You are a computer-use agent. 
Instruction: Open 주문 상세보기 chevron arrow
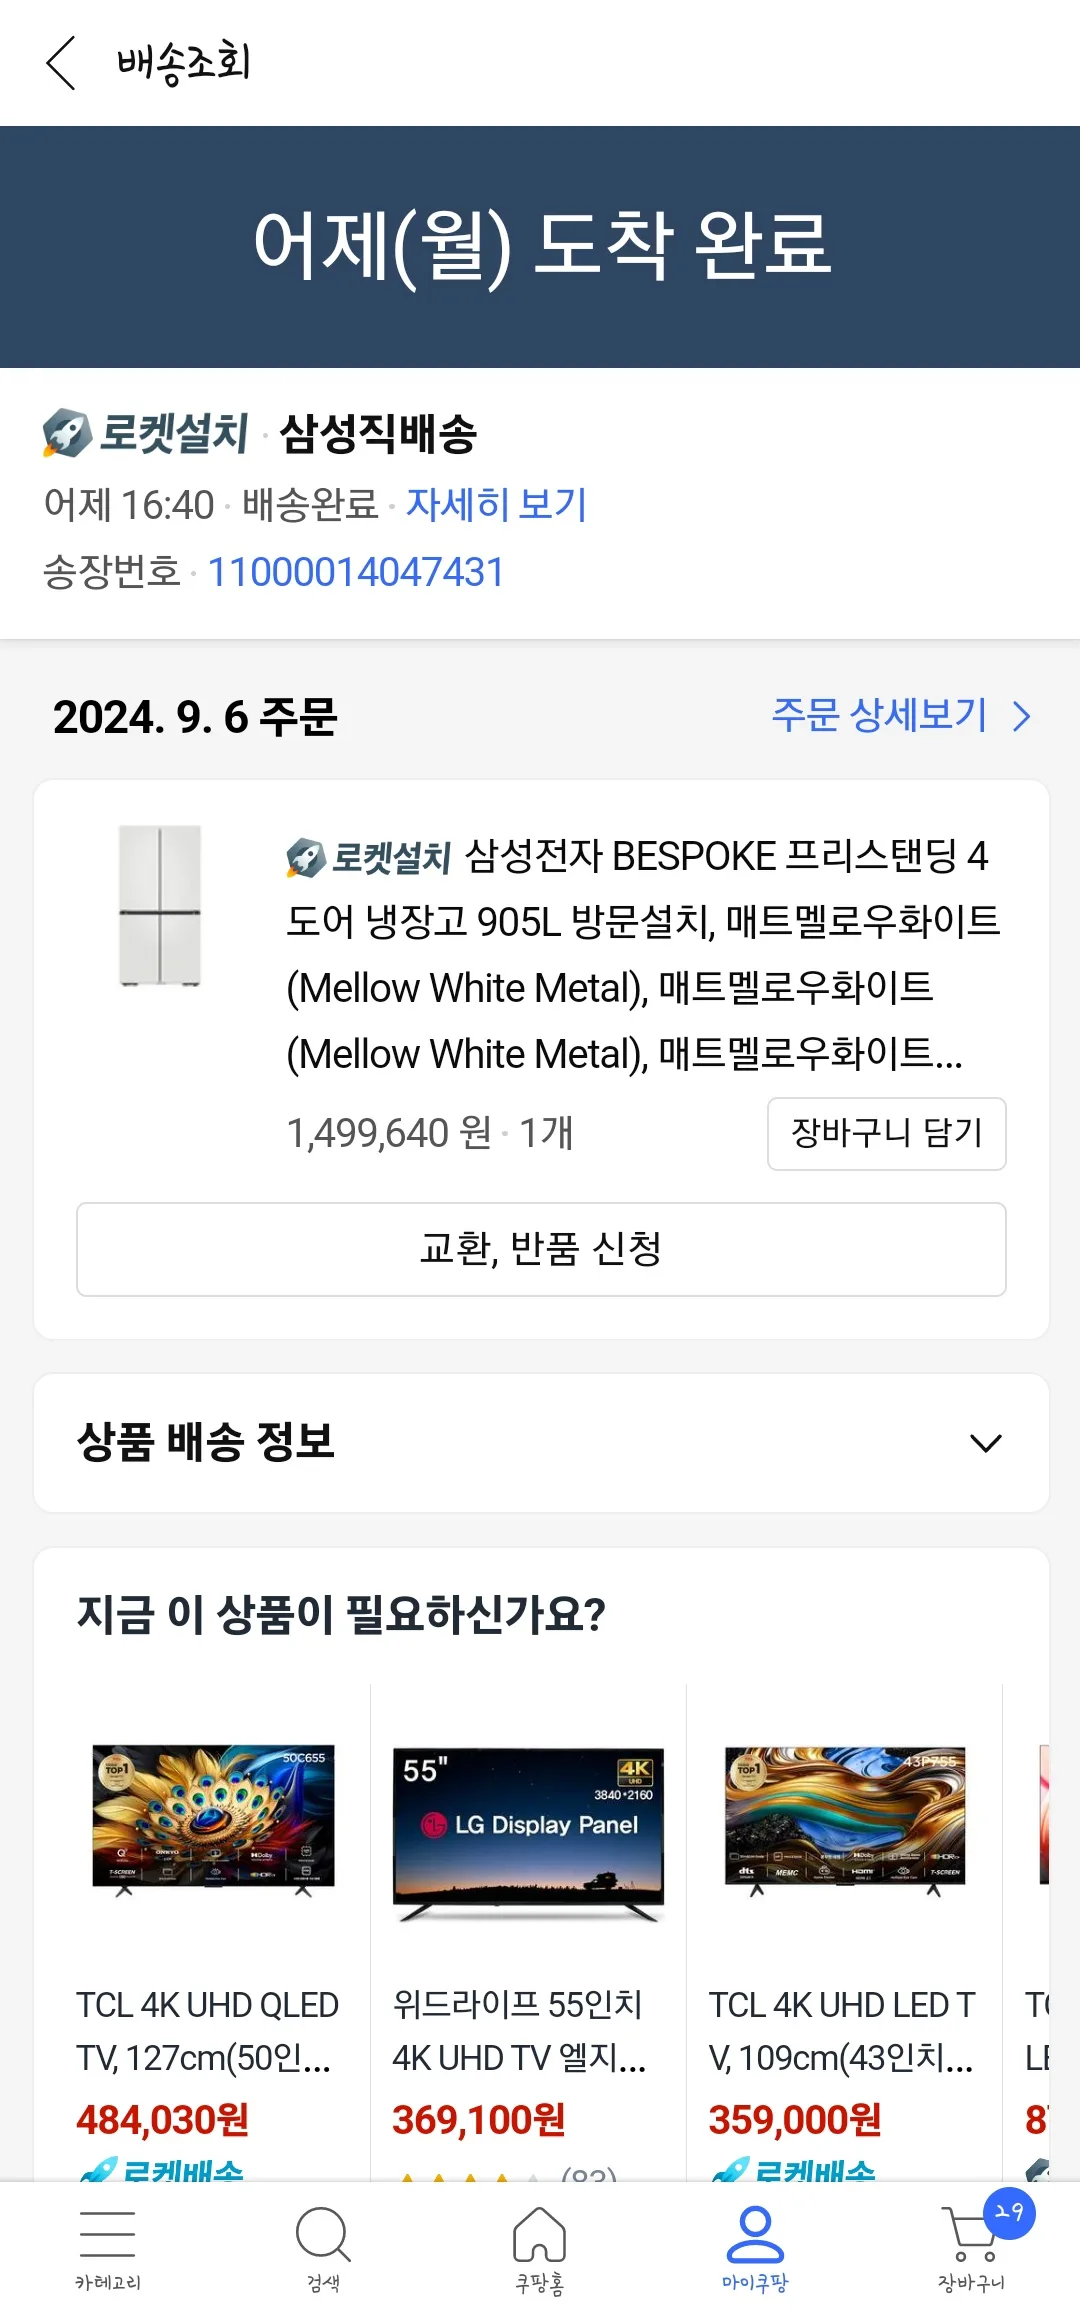1021,716
